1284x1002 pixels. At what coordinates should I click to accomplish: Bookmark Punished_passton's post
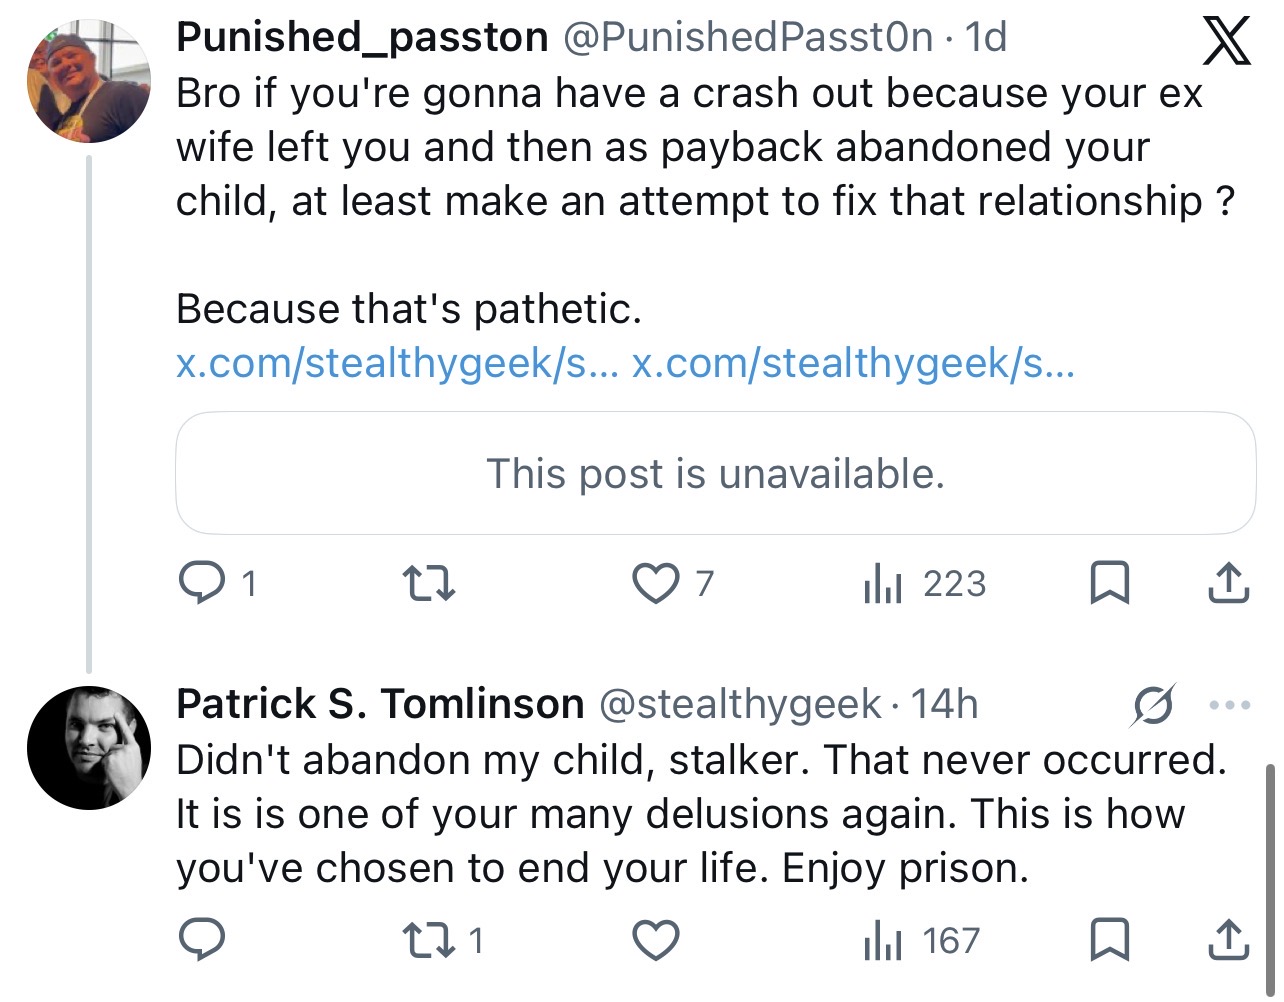click(x=1109, y=583)
